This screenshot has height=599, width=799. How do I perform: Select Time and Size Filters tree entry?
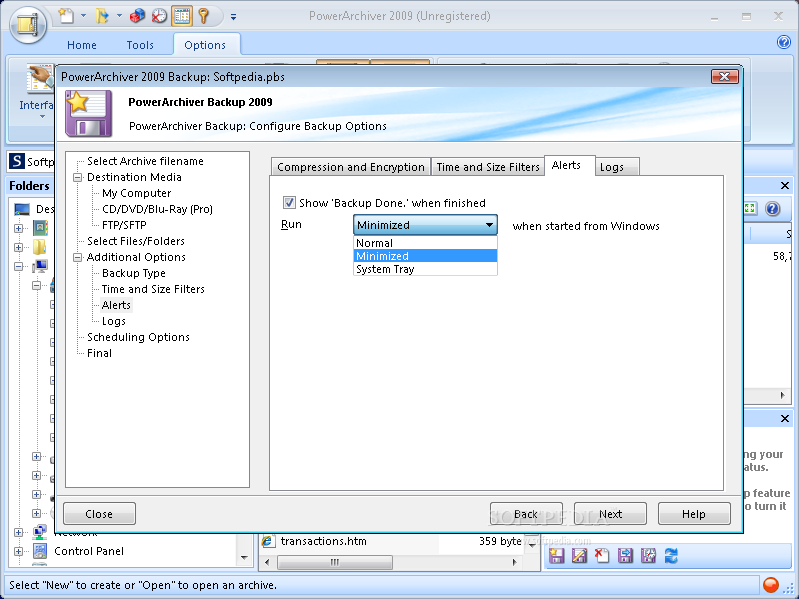click(153, 289)
